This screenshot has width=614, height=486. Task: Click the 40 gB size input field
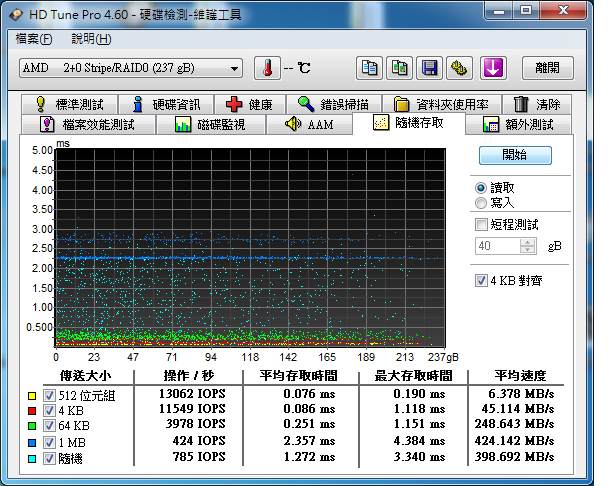pyautogui.click(x=498, y=246)
